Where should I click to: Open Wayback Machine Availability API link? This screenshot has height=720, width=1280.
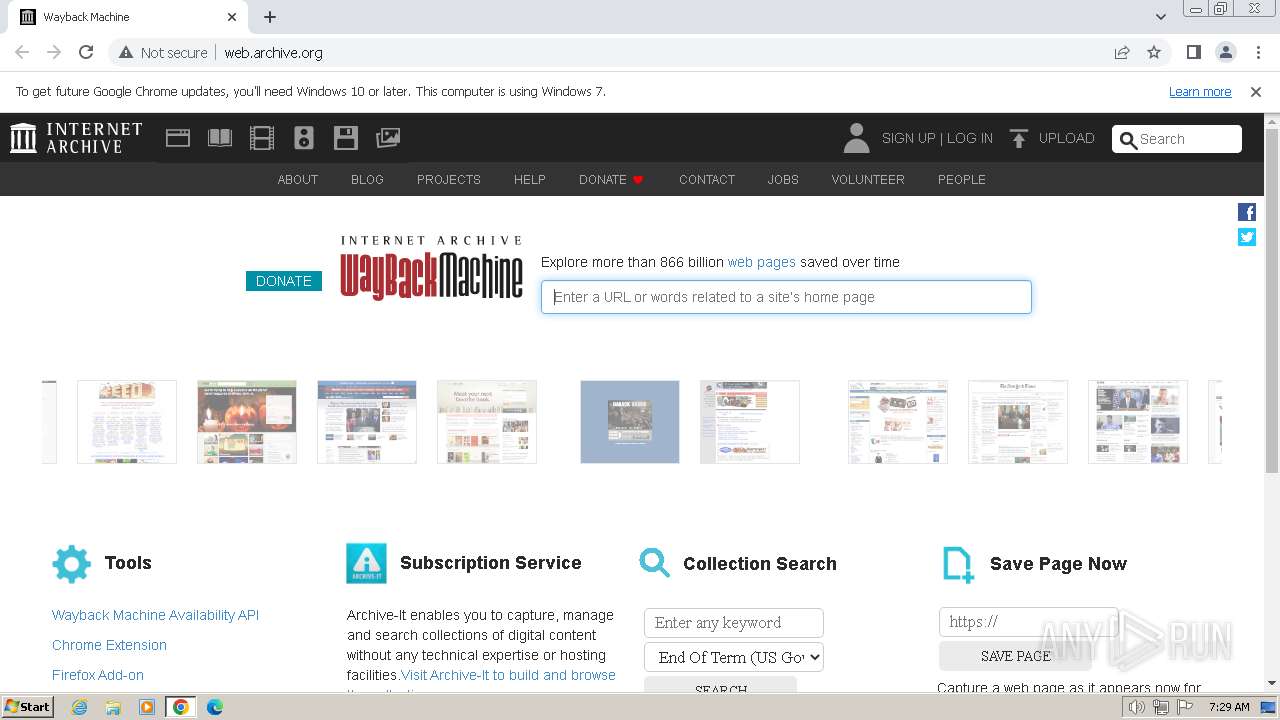click(155, 615)
